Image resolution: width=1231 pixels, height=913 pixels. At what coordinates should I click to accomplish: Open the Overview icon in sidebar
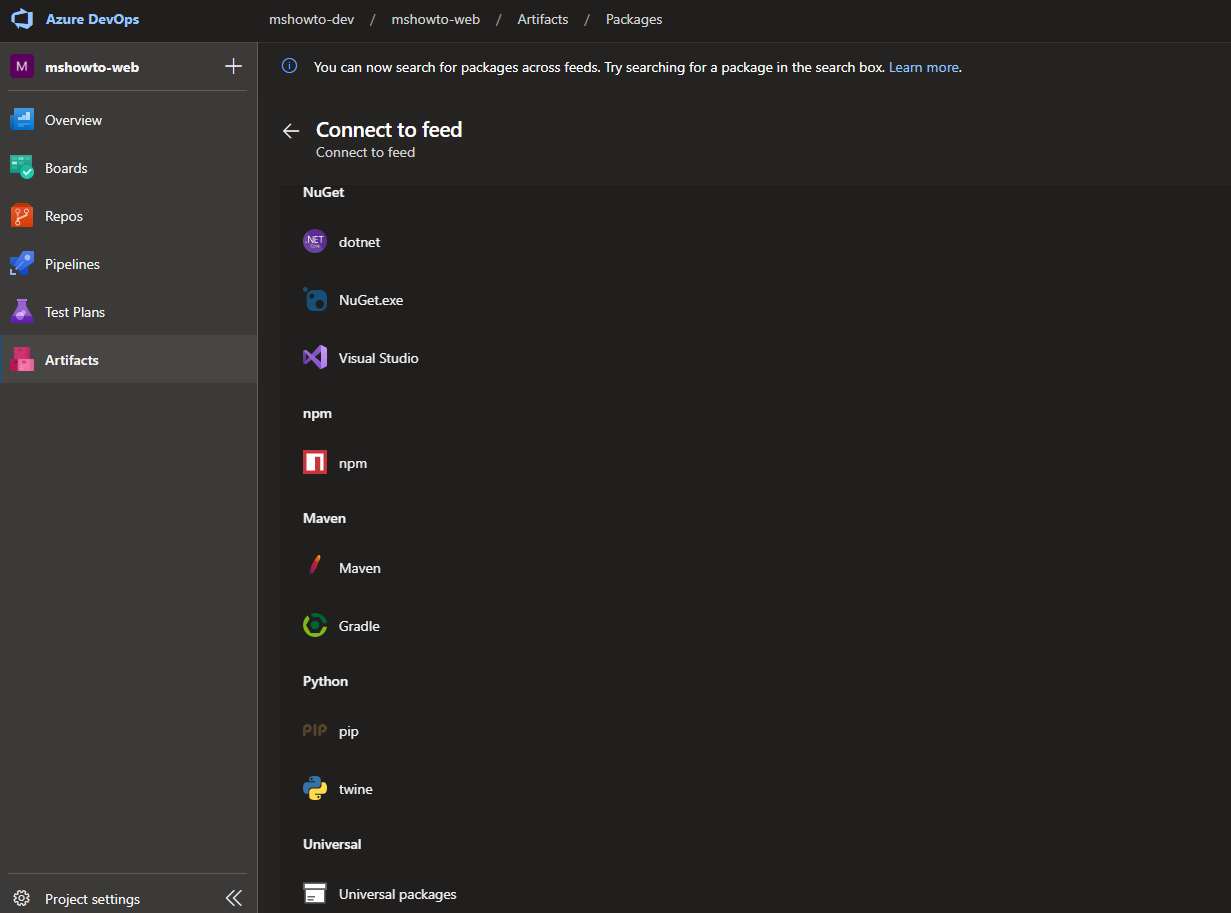click(22, 120)
